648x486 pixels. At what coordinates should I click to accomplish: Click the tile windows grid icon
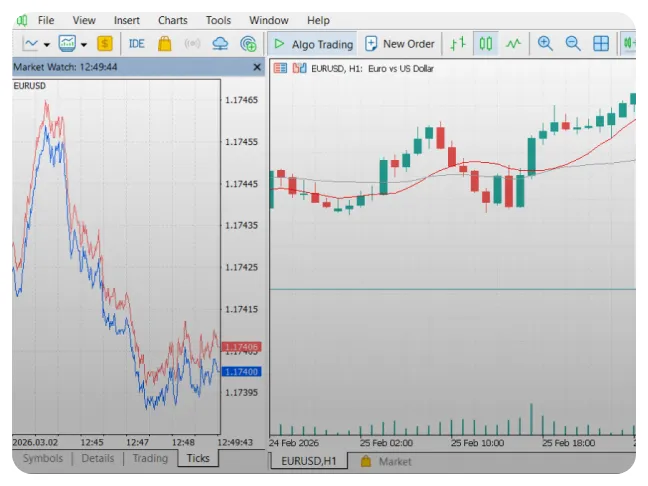click(x=601, y=44)
